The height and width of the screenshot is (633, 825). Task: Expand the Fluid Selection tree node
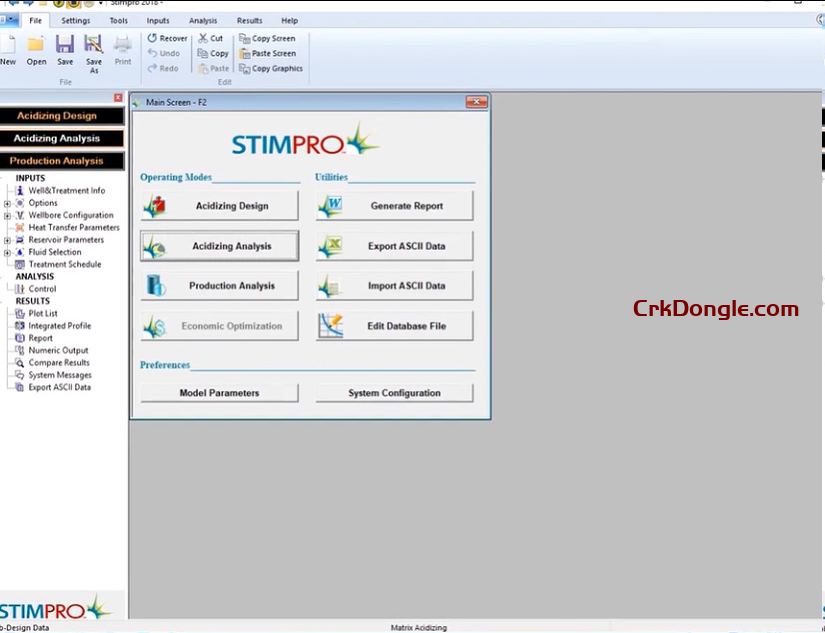point(7,252)
